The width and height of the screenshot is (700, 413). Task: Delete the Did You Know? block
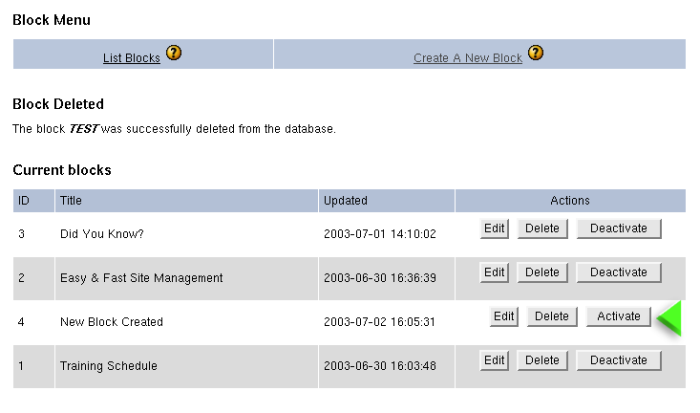click(x=542, y=228)
